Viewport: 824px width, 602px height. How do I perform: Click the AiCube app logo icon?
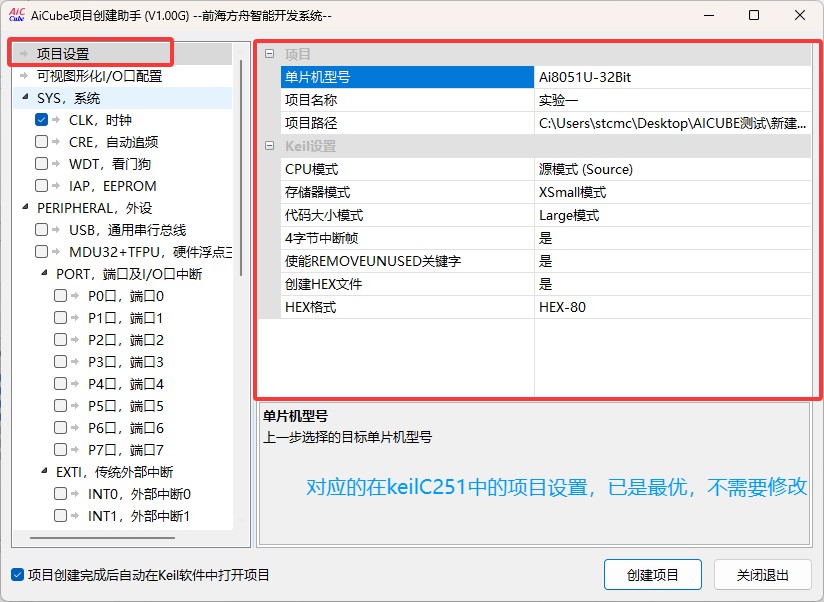[x=17, y=15]
